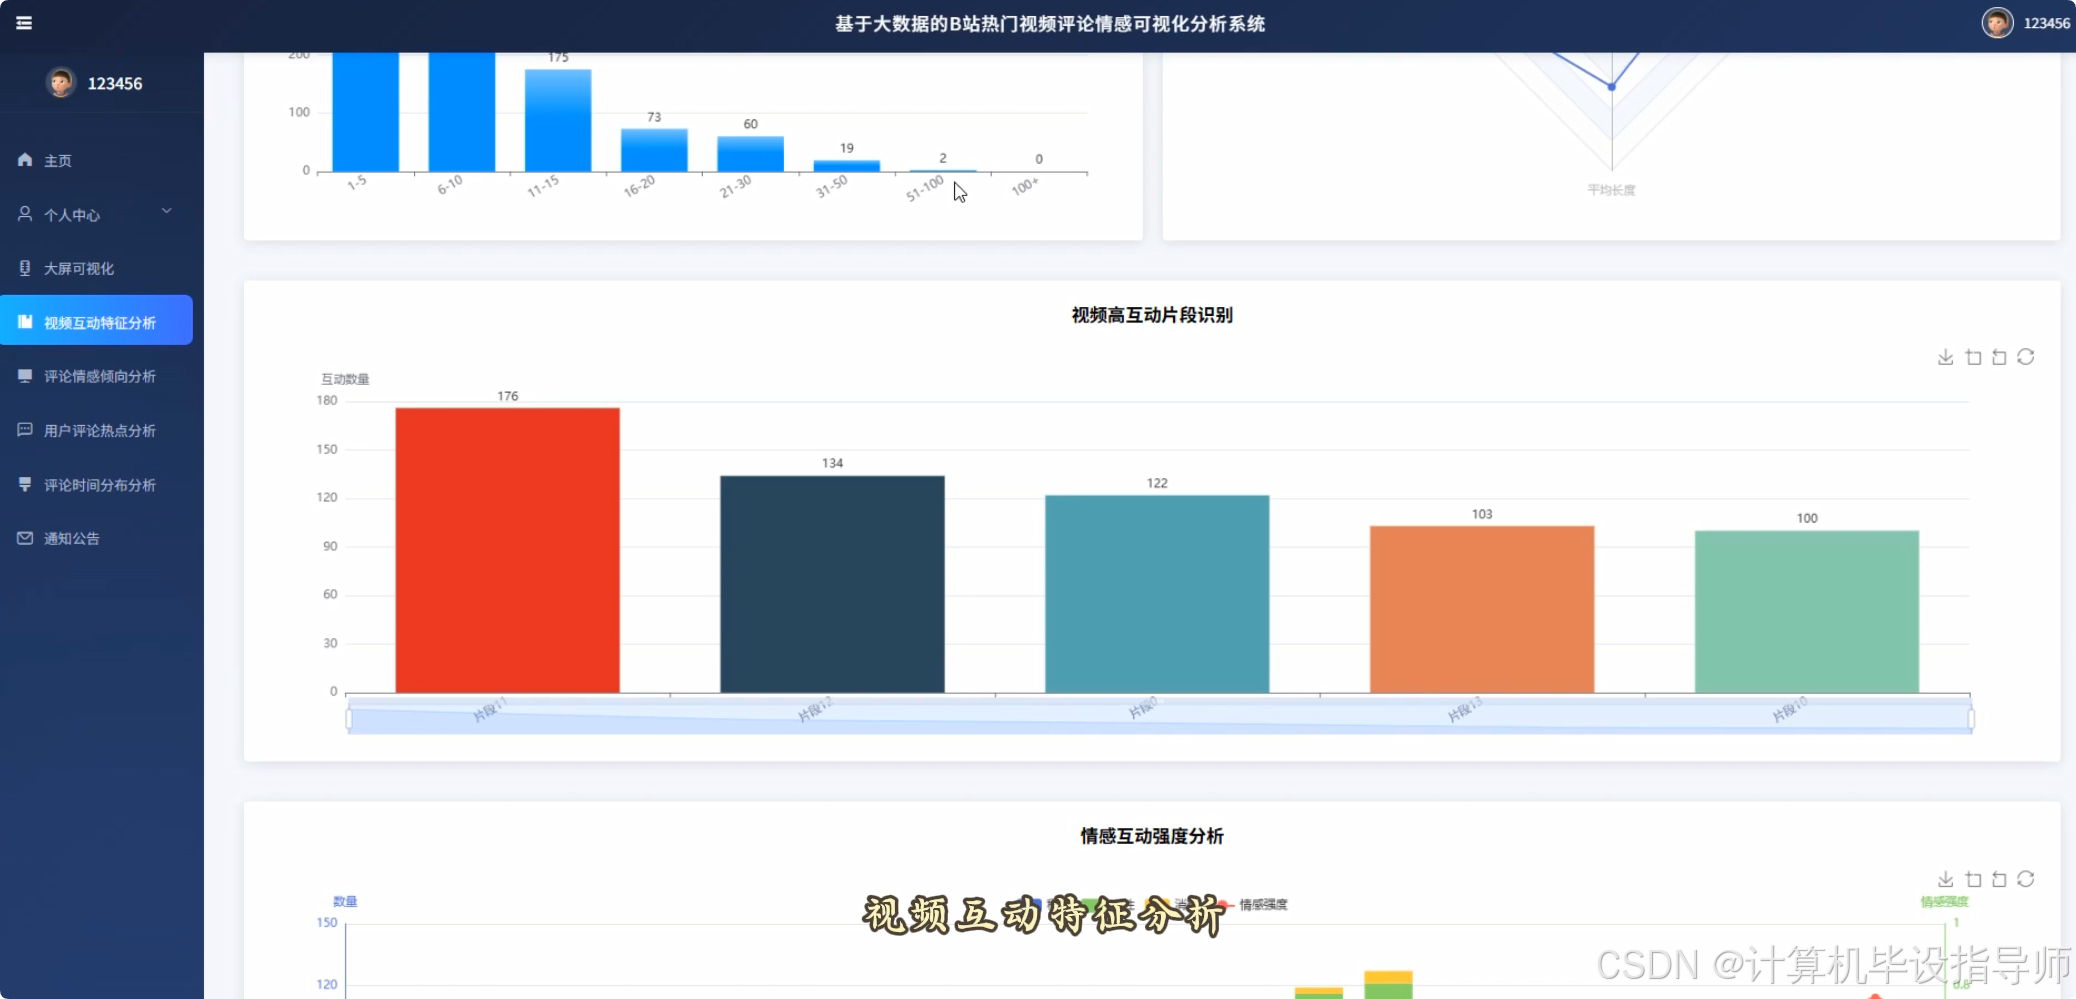
Task: Toggle the green legend series on 情感互动强度分析
Action: (1090, 903)
